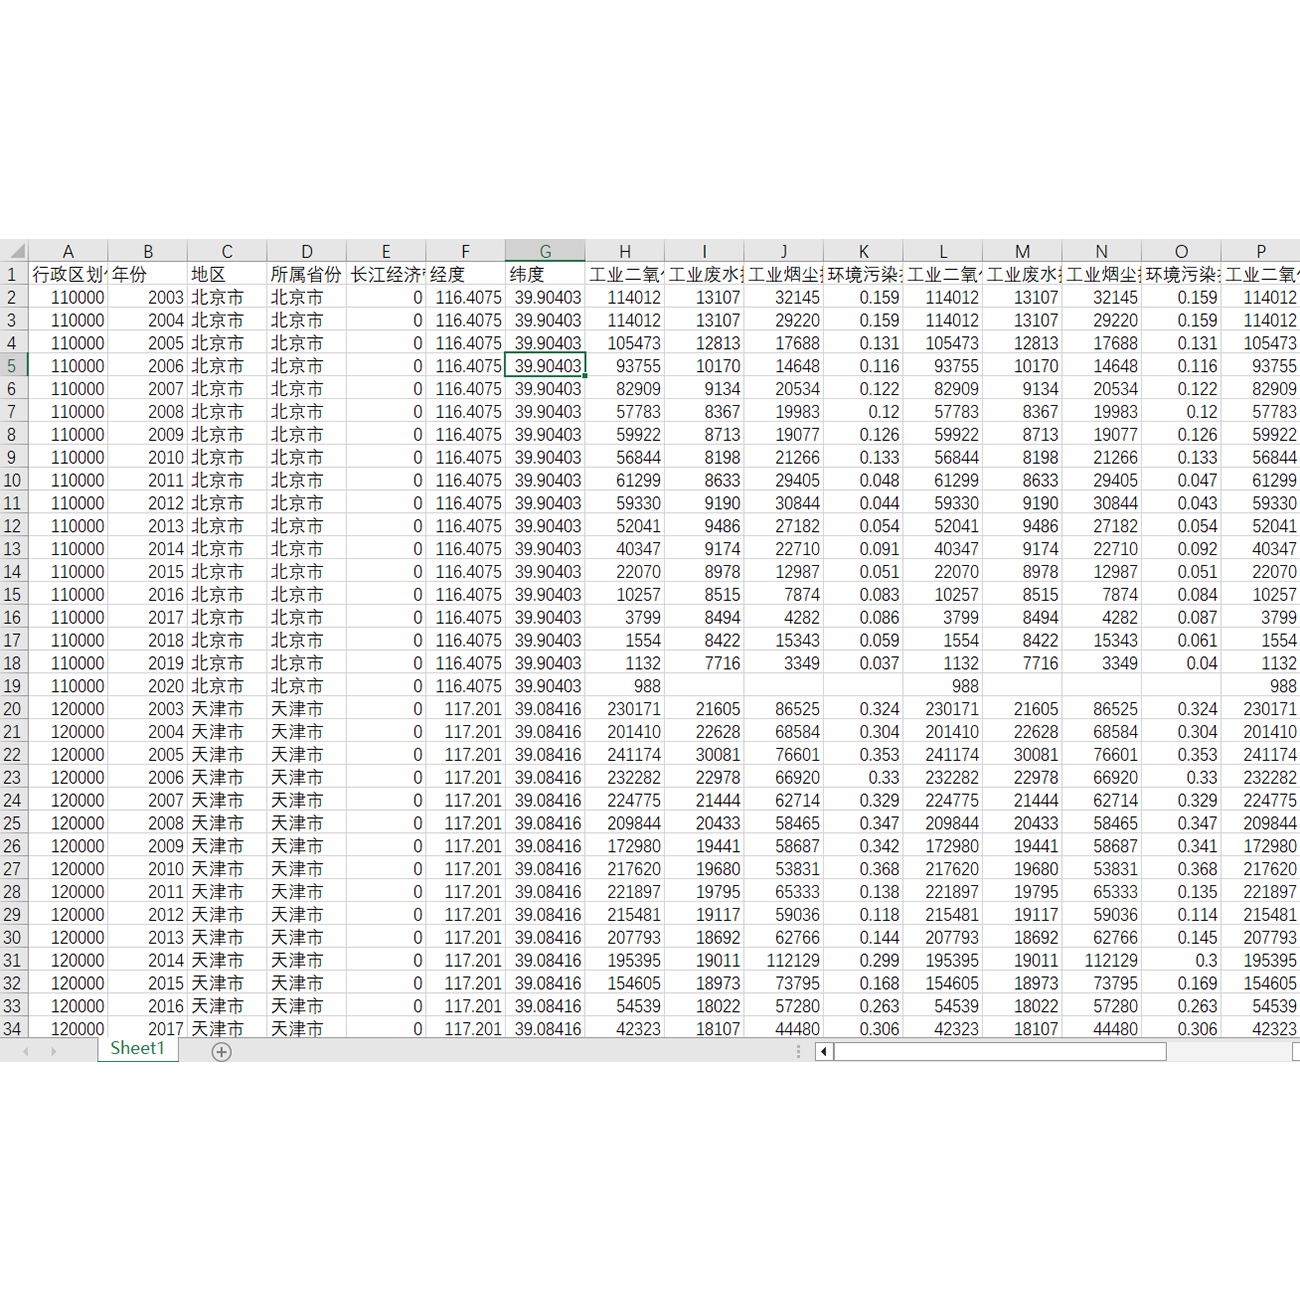
Task: Select column K header
Action: [863, 251]
